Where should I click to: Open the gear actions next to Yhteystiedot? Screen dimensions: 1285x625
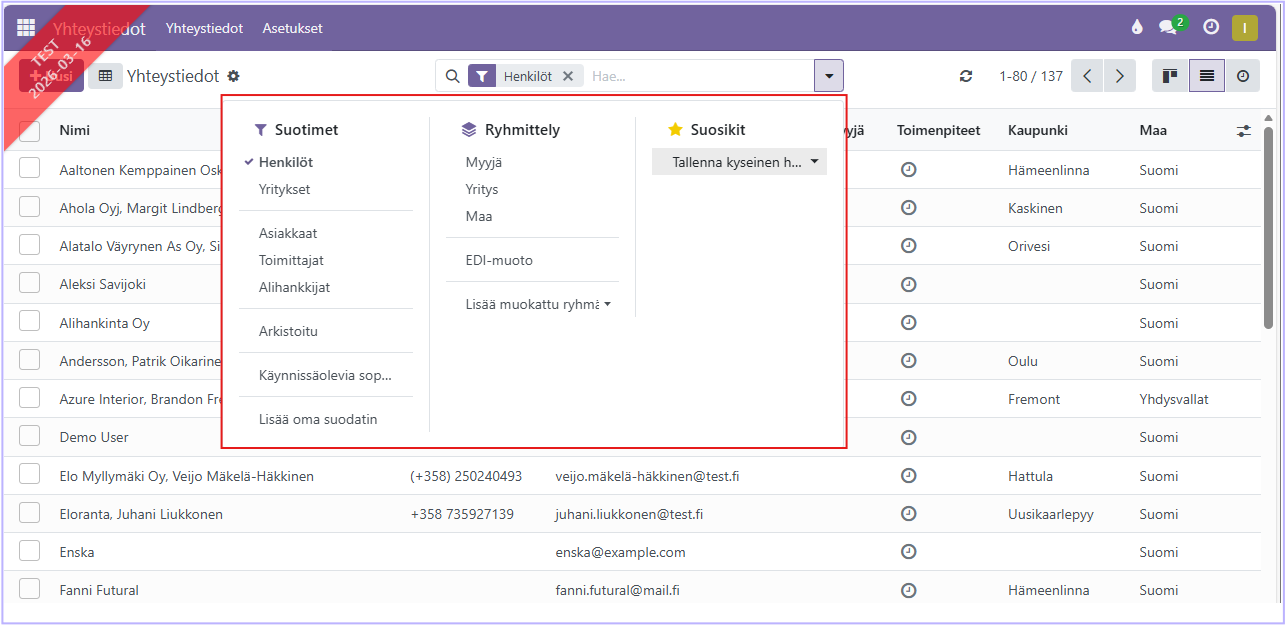point(234,76)
